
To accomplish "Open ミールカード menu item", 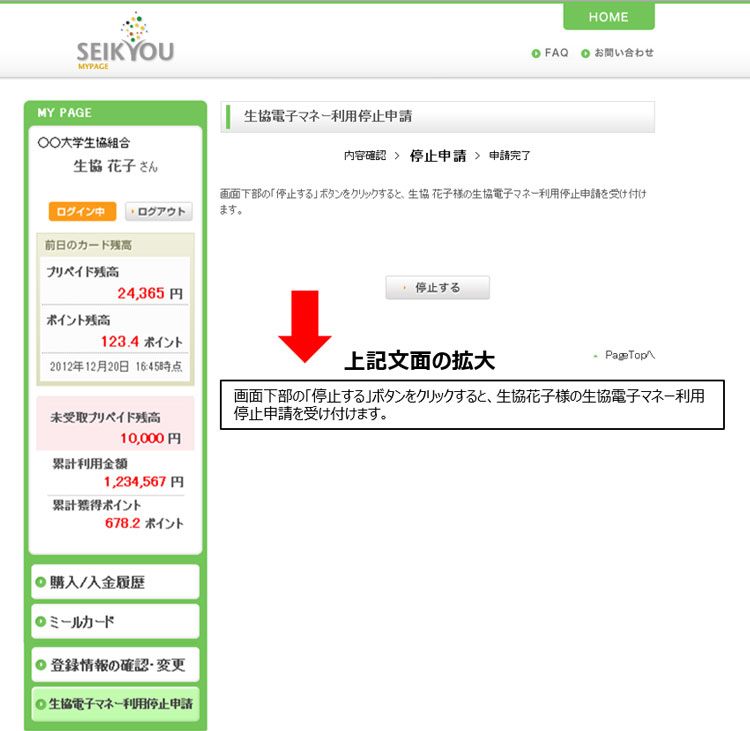I will coord(115,621).
